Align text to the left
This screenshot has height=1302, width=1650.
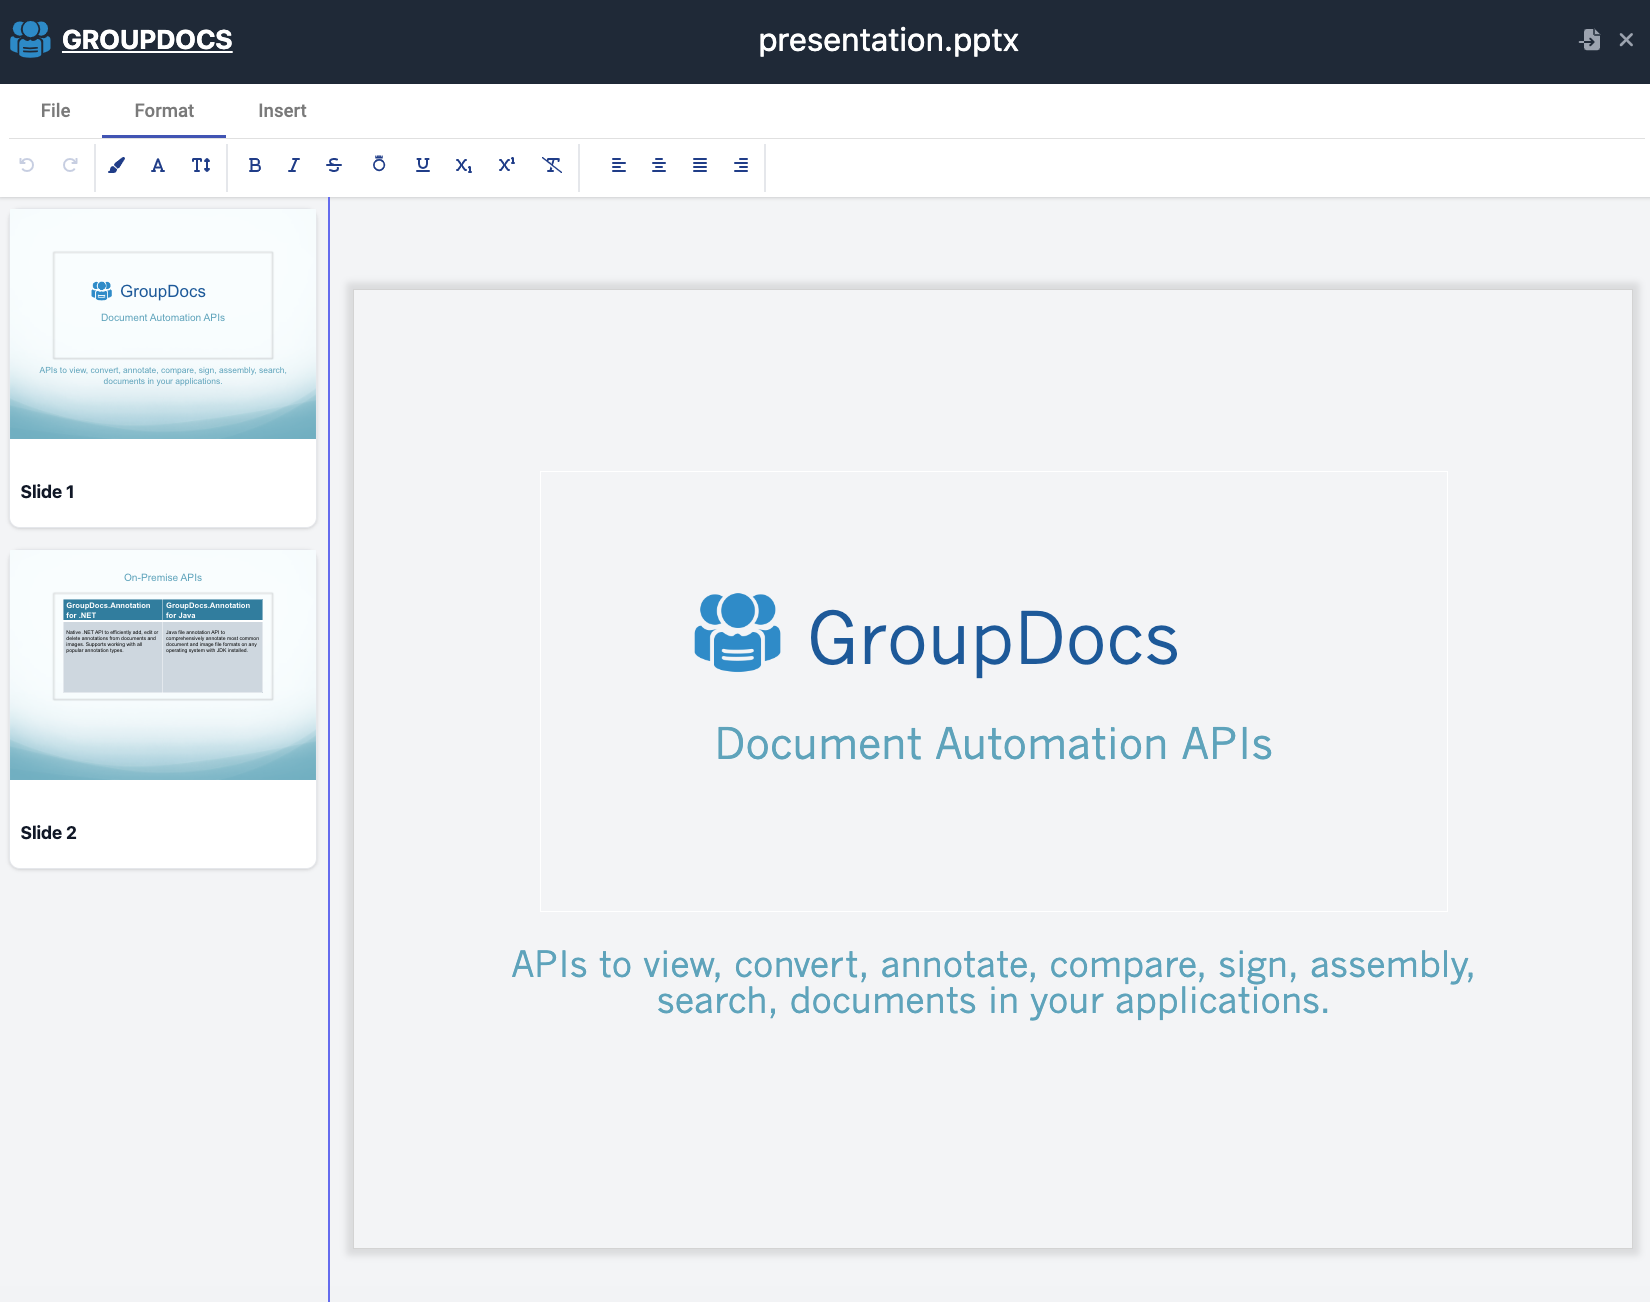point(619,165)
